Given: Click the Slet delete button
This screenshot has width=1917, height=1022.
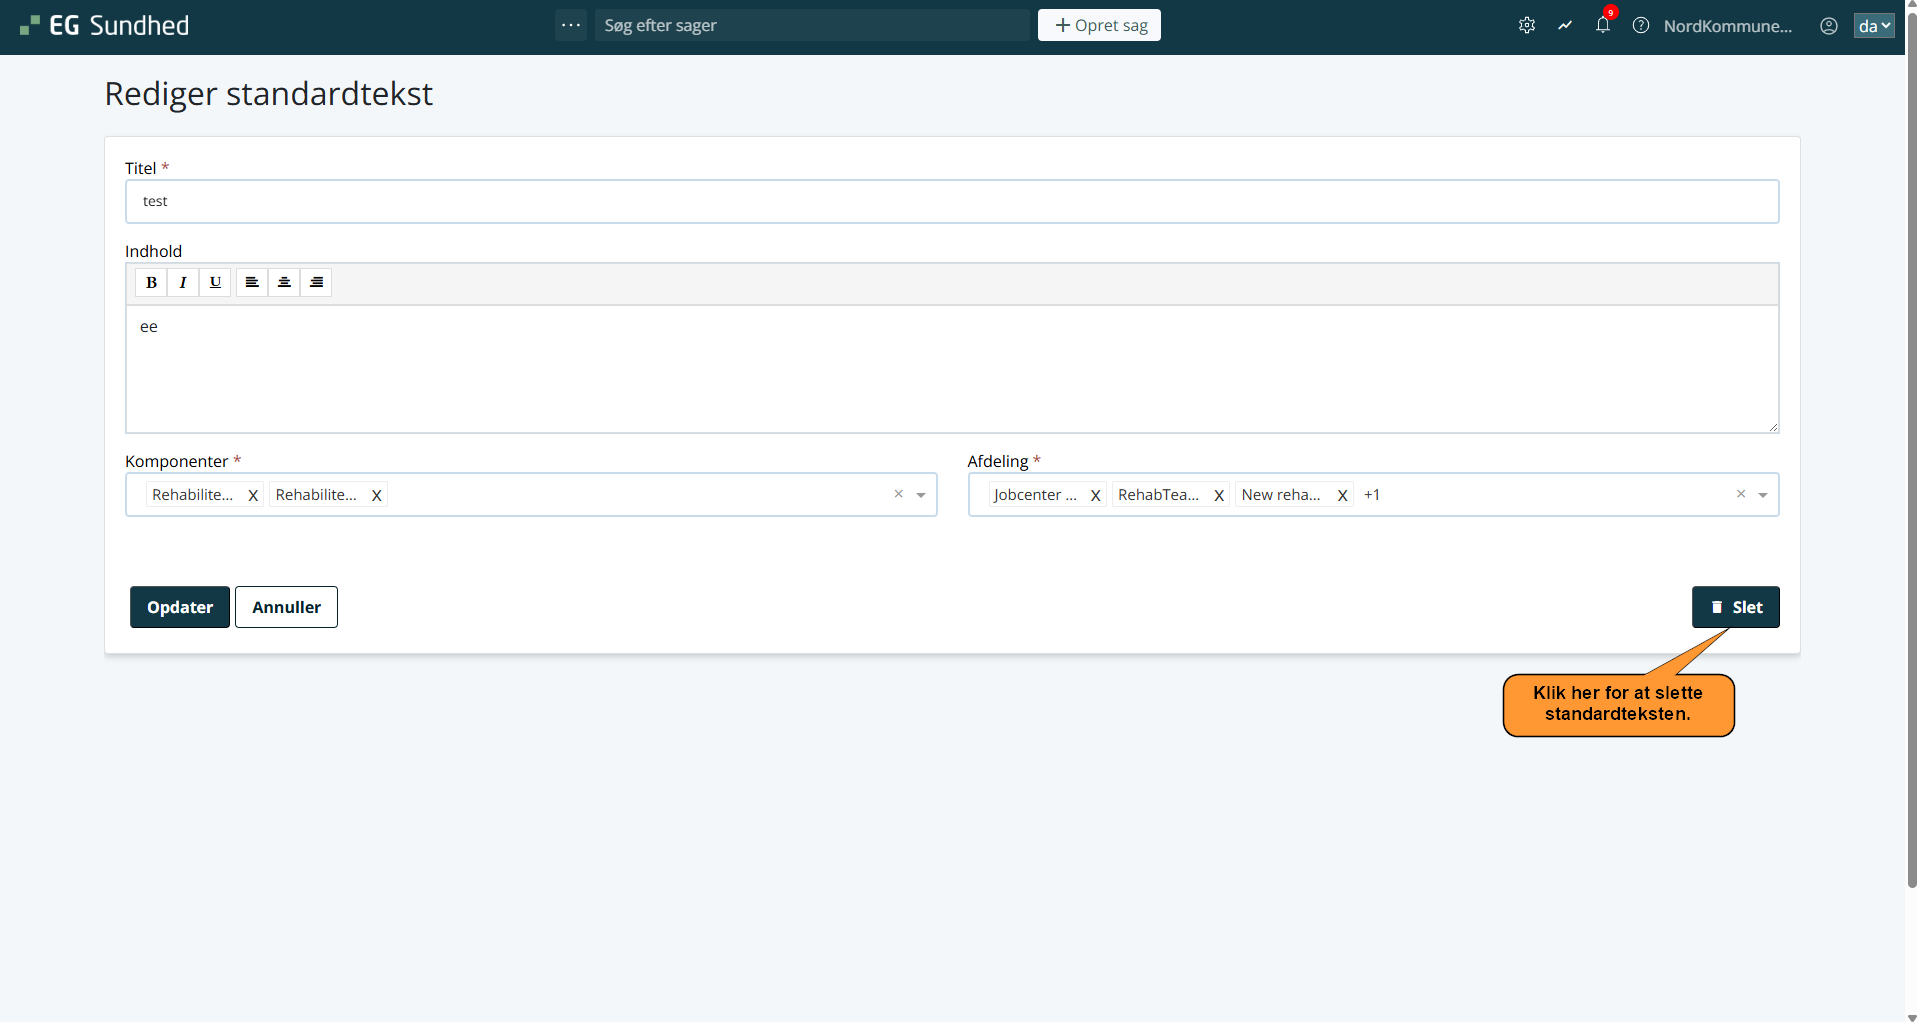Looking at the screenshot, I should pos(1735,607).
